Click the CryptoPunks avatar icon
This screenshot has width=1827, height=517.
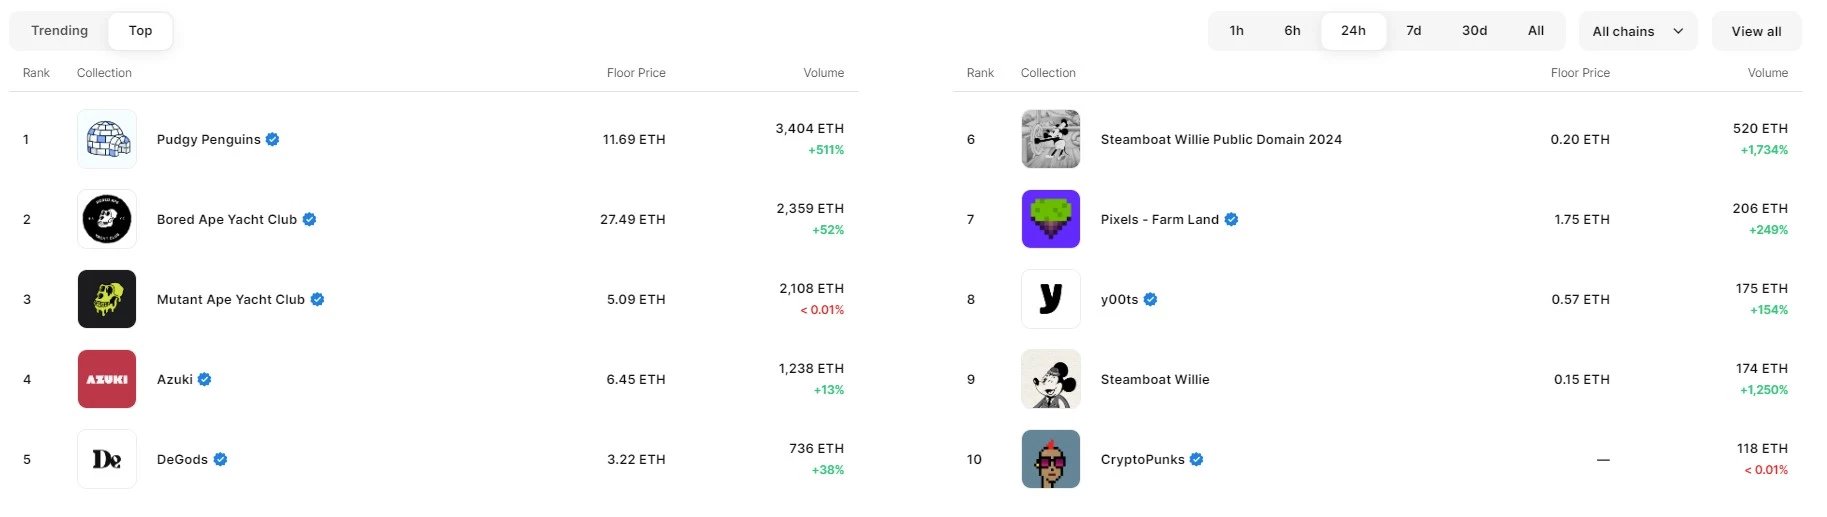coord(1050,459)
